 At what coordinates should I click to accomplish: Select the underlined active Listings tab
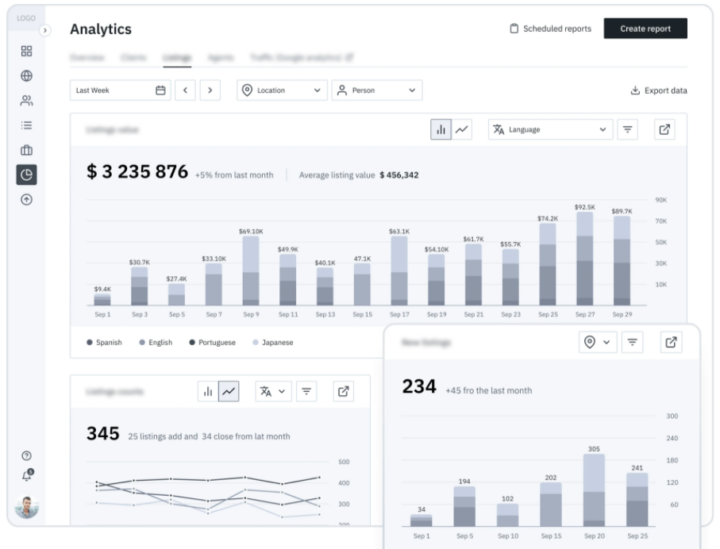pos(177,58)
